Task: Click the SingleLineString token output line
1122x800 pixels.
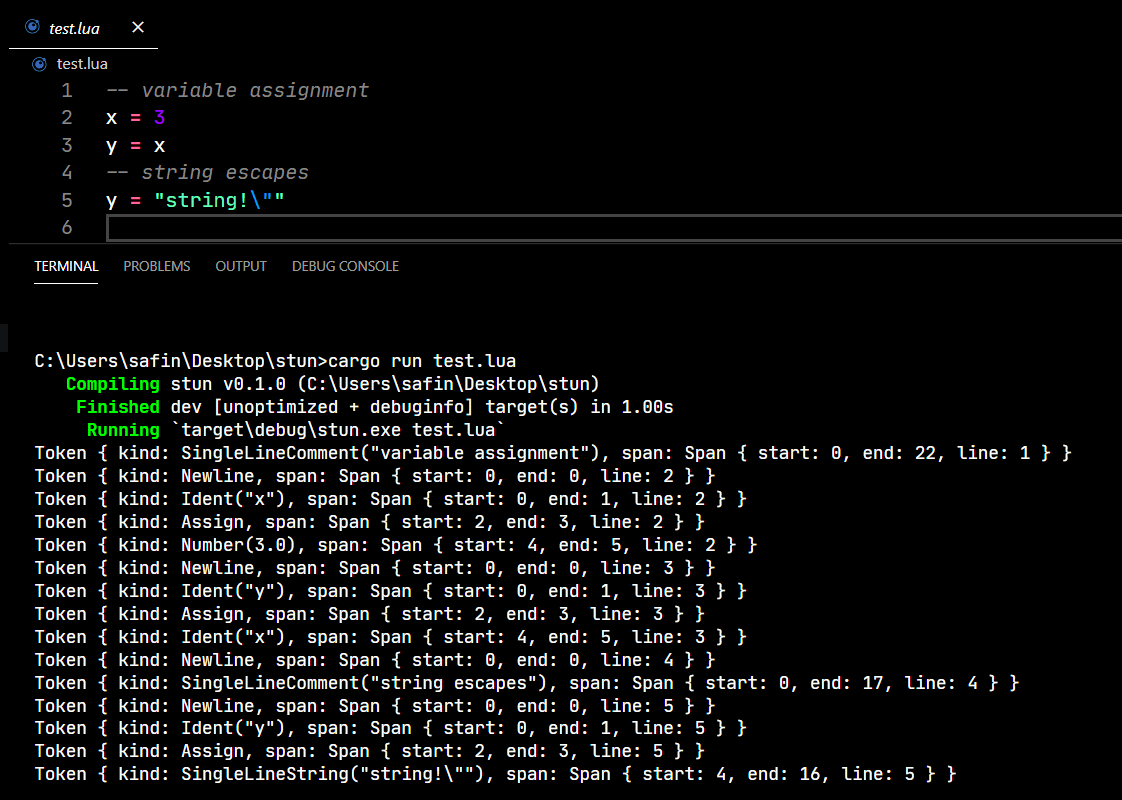Action: [x=495, y=774]
